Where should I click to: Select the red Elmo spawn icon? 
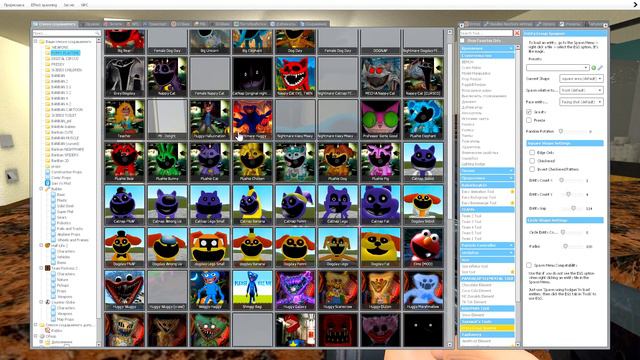pyautogui.click(x=423, y=247)
